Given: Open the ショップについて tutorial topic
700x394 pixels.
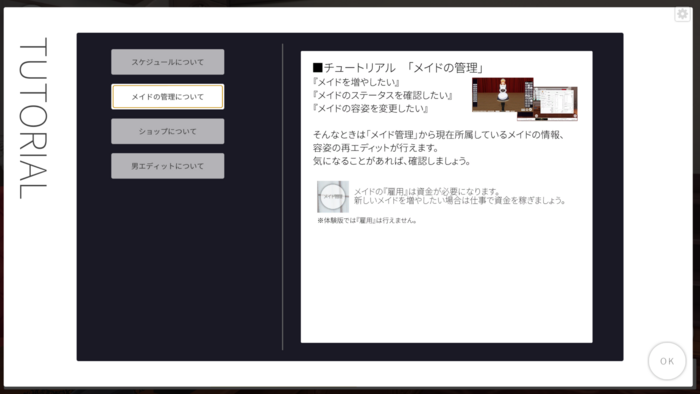Looking at the screenshot, I should (x=167, y=131).
